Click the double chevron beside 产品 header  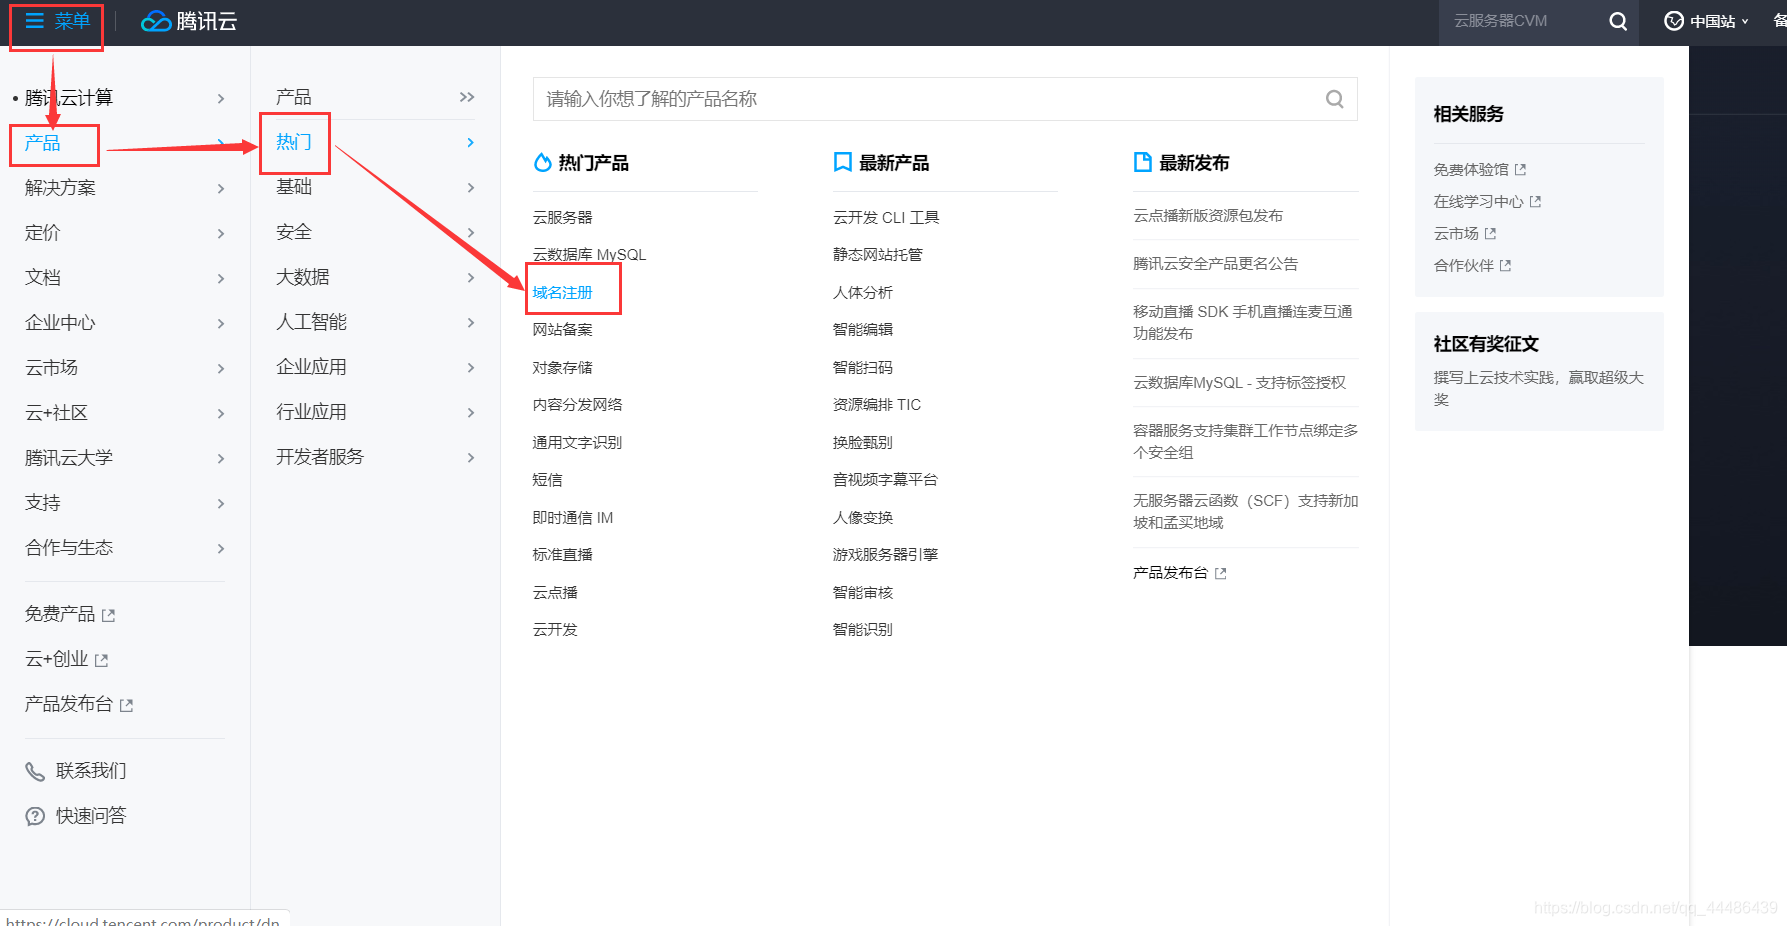[x=467, y=97]
